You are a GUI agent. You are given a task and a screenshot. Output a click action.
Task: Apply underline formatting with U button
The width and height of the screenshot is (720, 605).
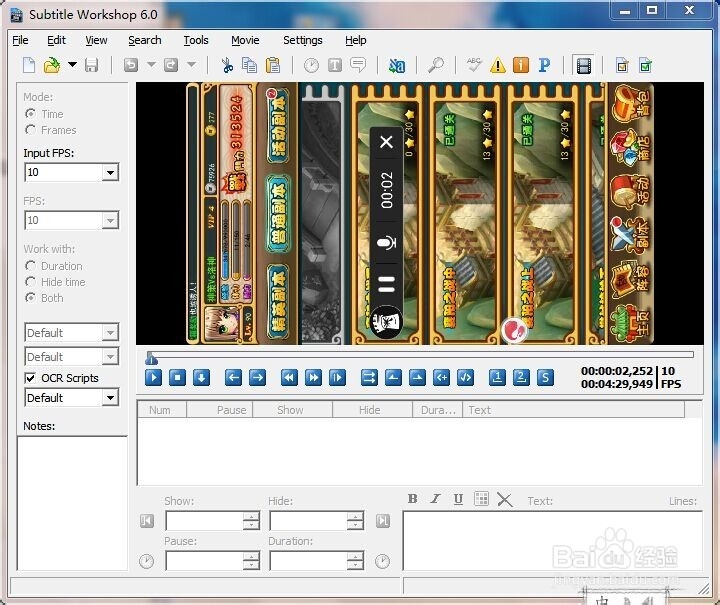click(x=458, y=499)
